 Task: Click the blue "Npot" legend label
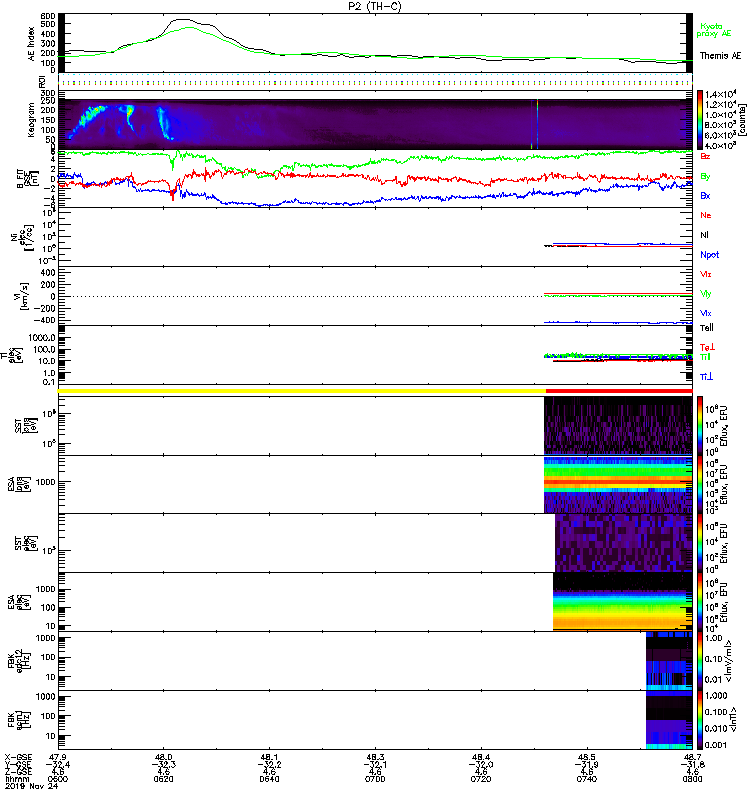(710, 255)
